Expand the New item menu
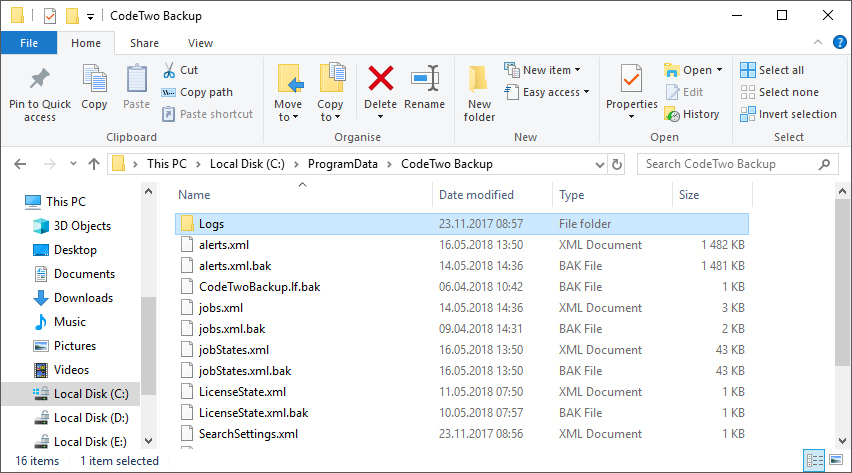Viewport: 852px width, 473px height. 542,70
